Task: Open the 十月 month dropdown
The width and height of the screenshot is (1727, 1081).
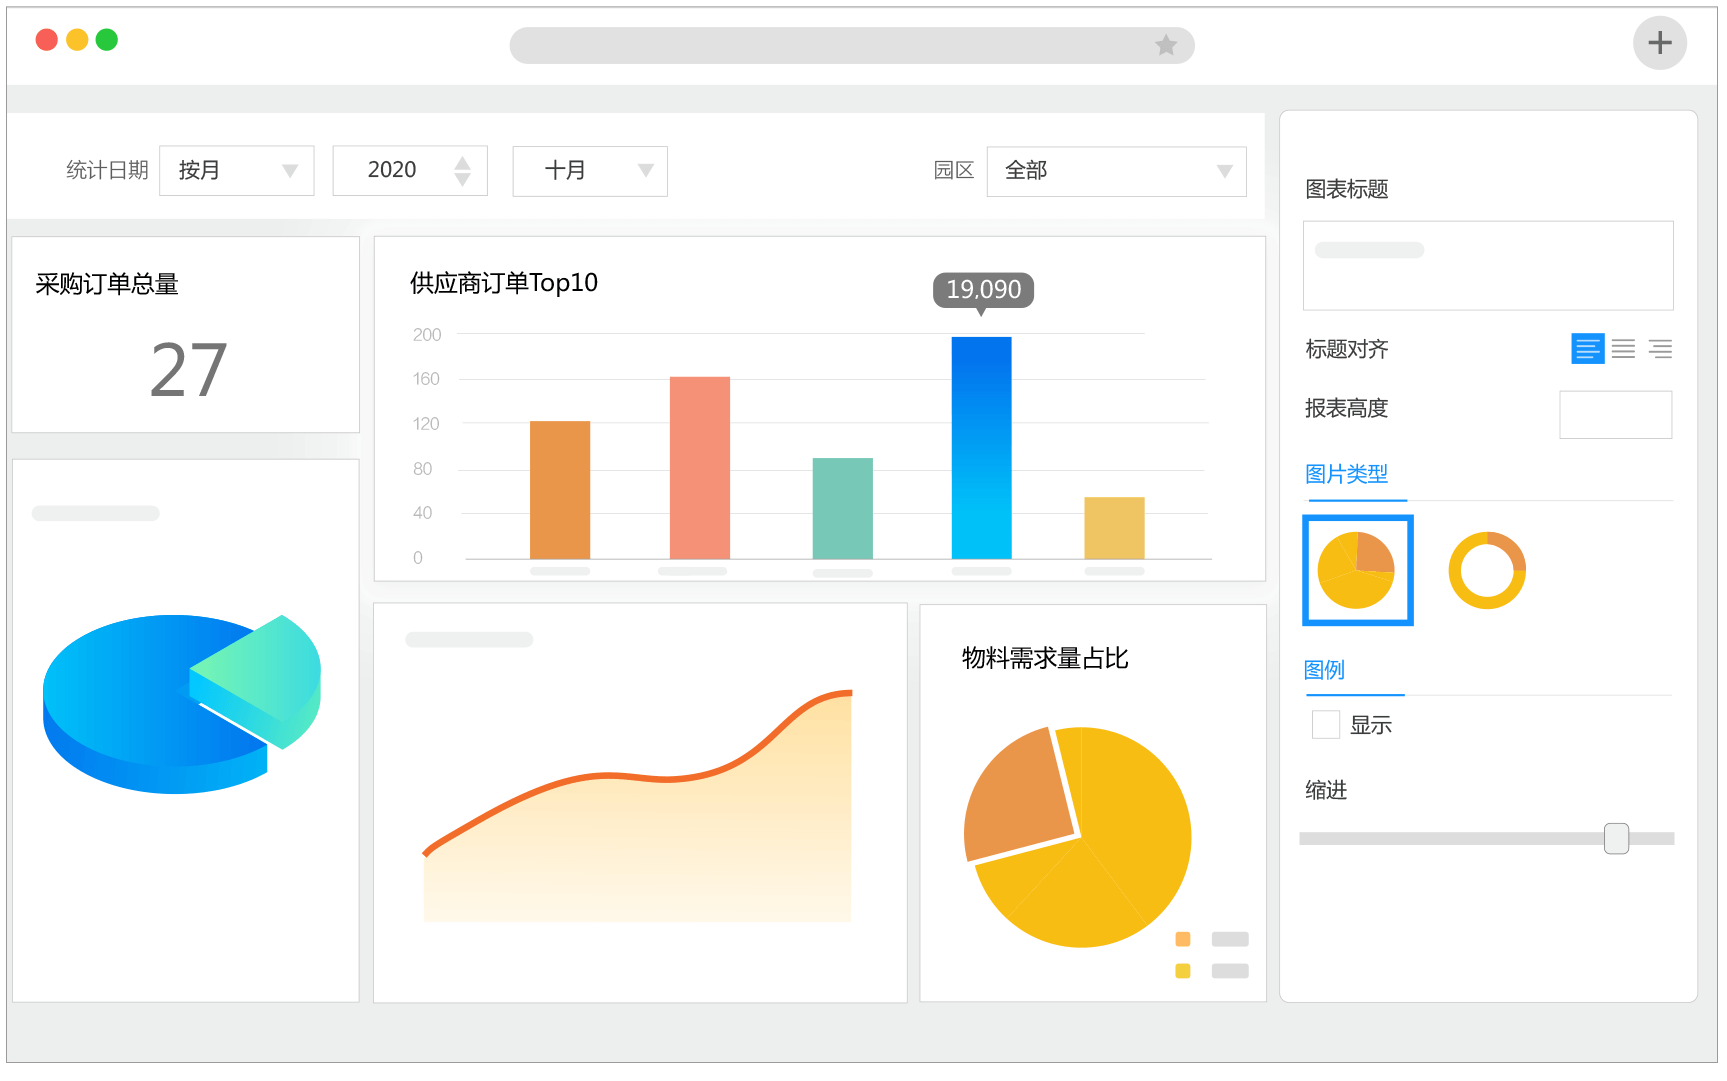Action: point(590,171)
